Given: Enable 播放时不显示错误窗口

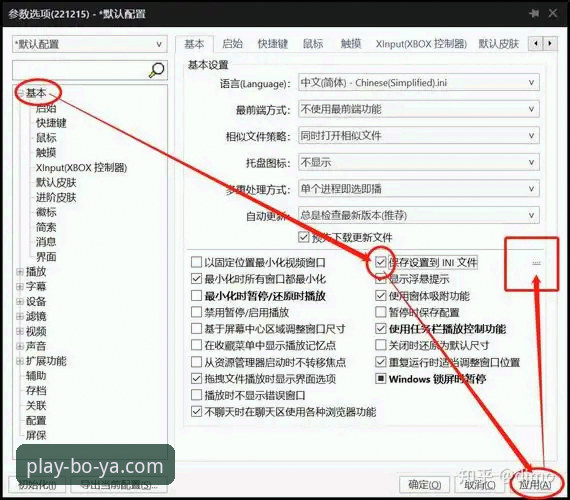Looking at the screenshot, I should coord(196,395).
